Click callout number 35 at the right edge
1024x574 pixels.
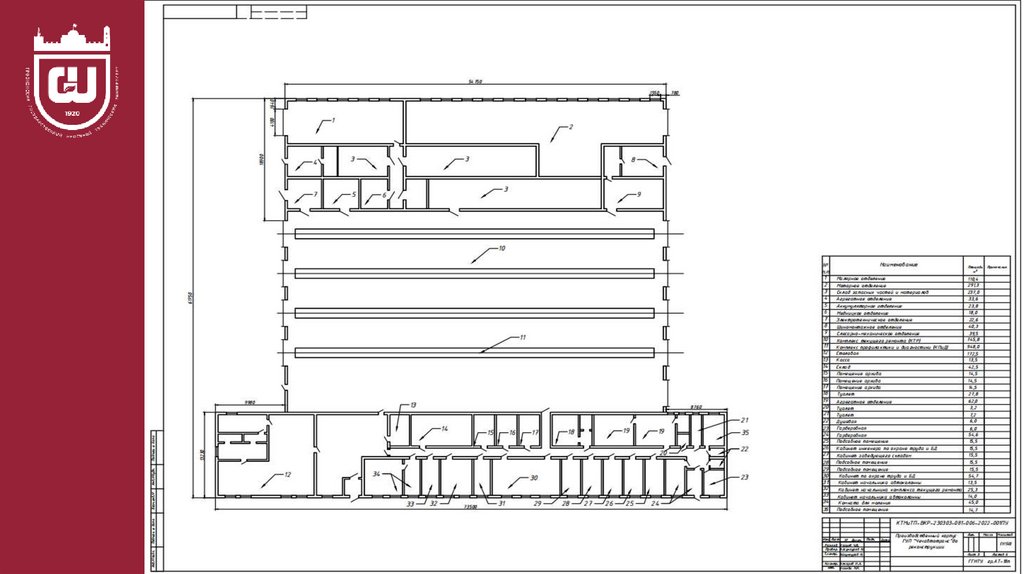[744, 432]
